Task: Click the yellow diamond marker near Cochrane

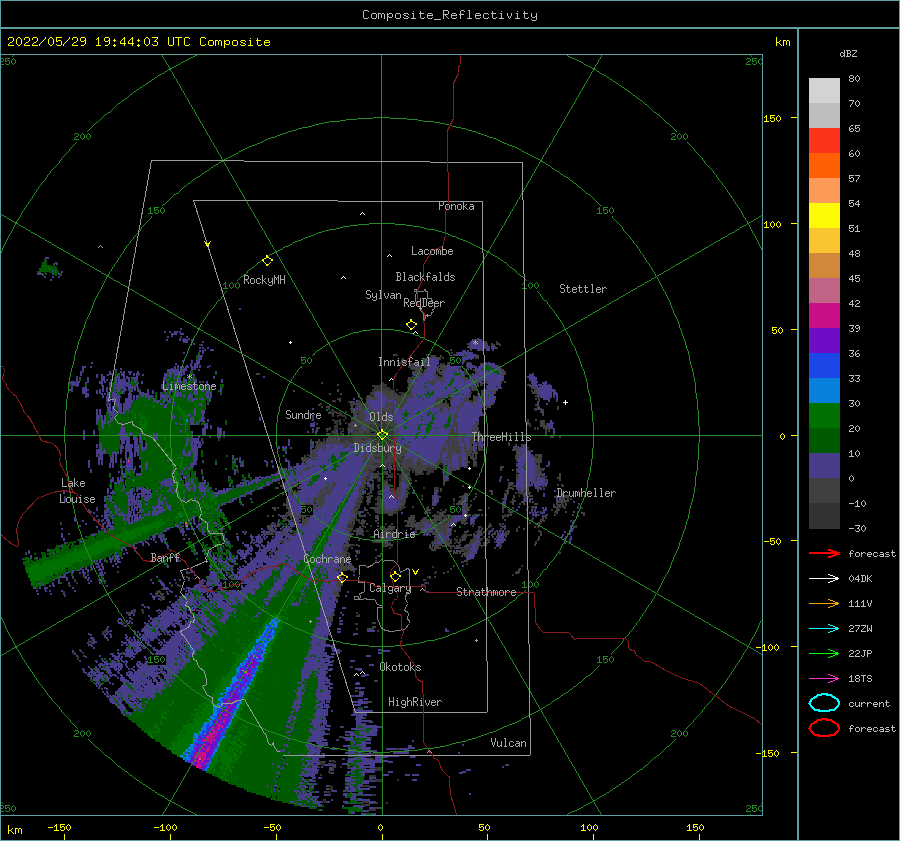Action: [342, 577]
